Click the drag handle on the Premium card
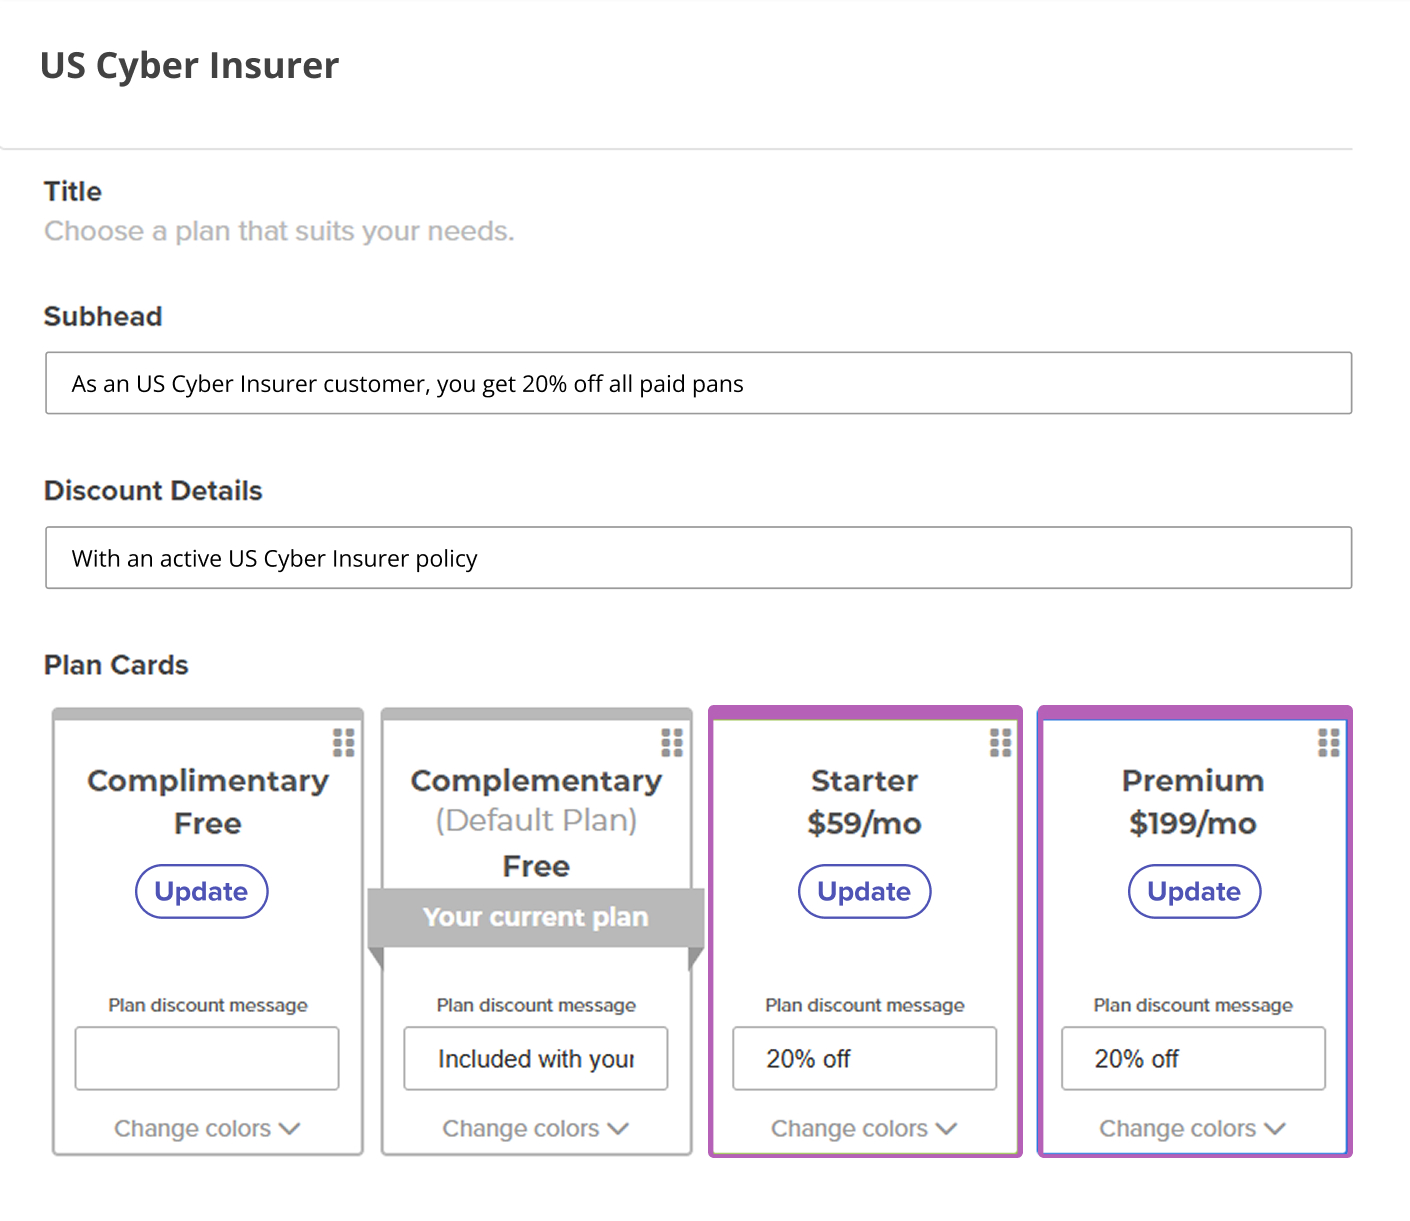 click(1329, 742)
